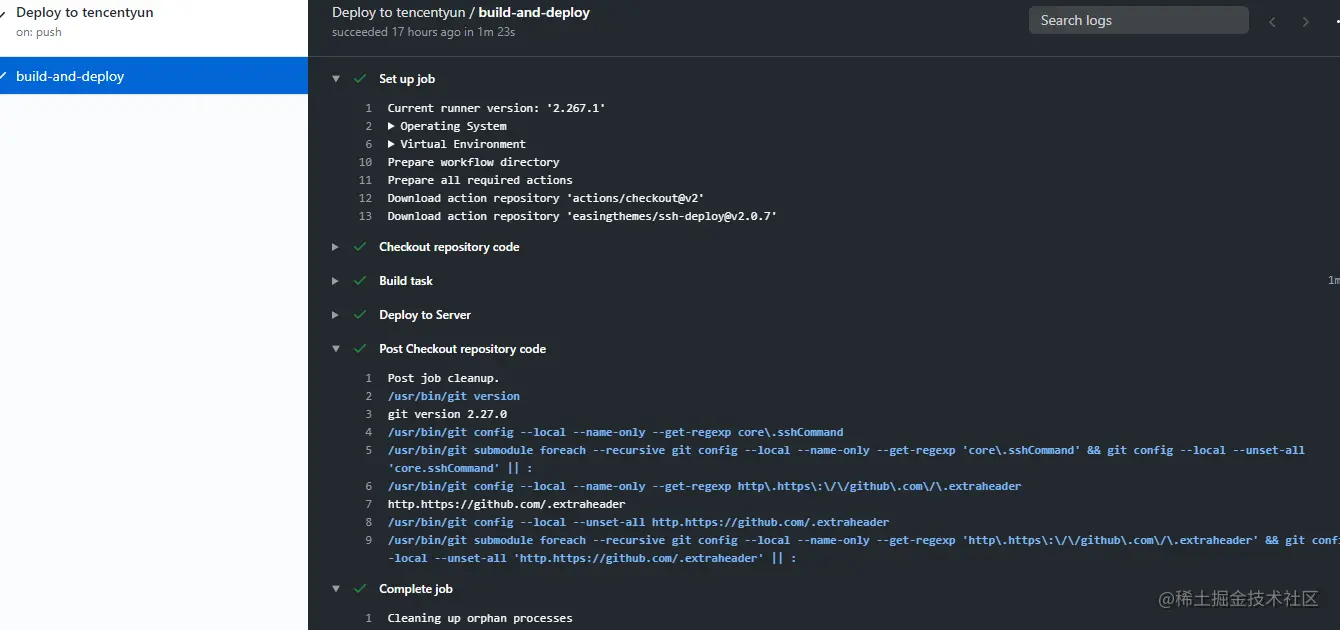Click checkmark beside Complete job
The width and height of the screenshot is (1340, 630).
(360, 589)
